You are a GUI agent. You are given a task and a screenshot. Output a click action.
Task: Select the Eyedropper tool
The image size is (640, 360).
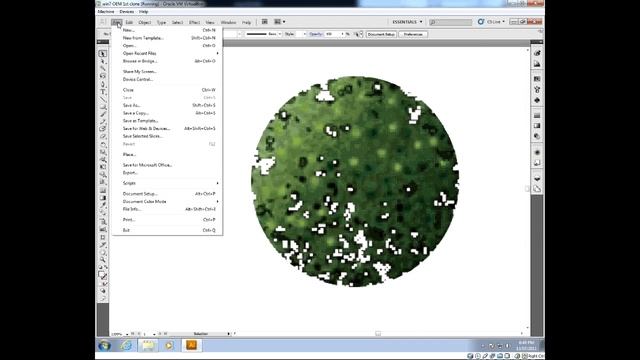[x=103, y=206]
